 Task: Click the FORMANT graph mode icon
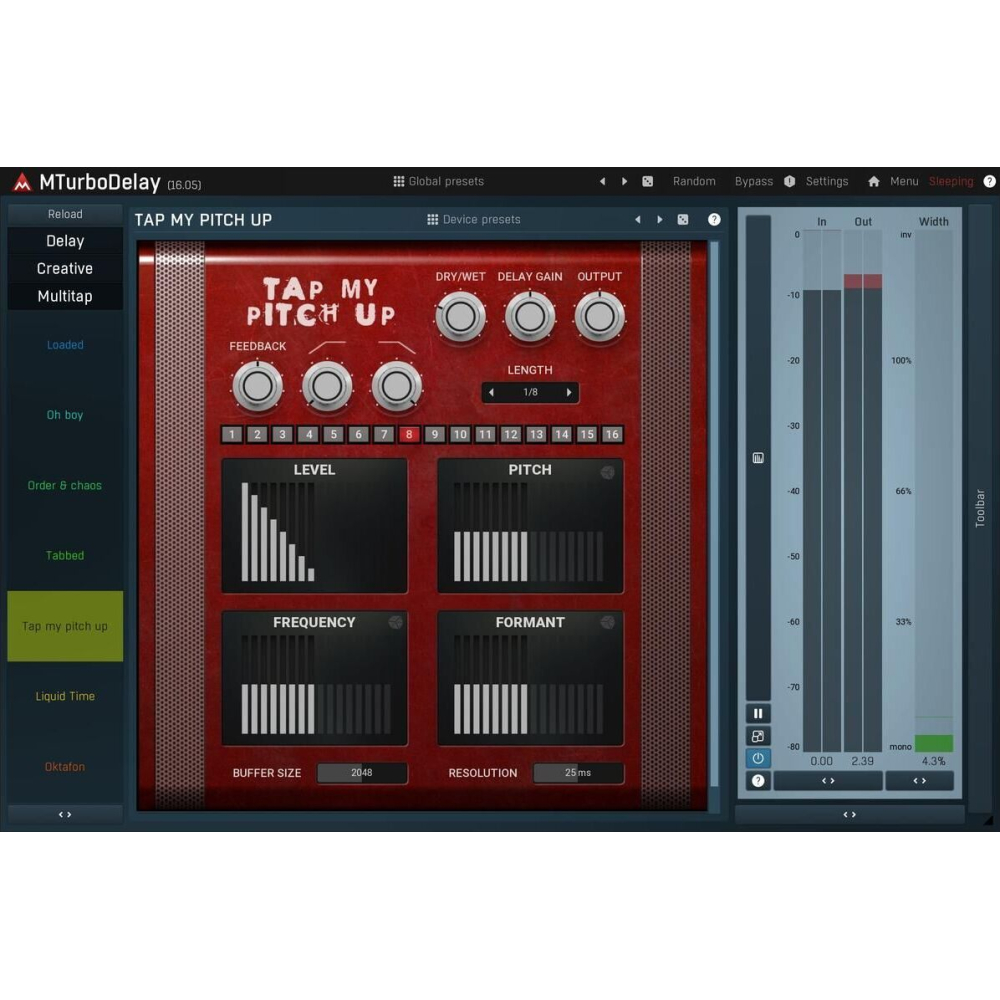[608, 622]
